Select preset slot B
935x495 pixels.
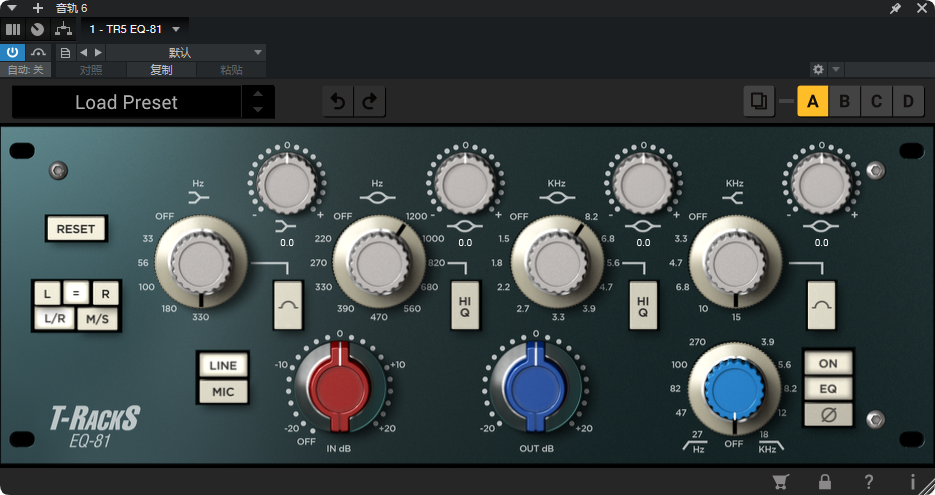[x=844, y=101]
